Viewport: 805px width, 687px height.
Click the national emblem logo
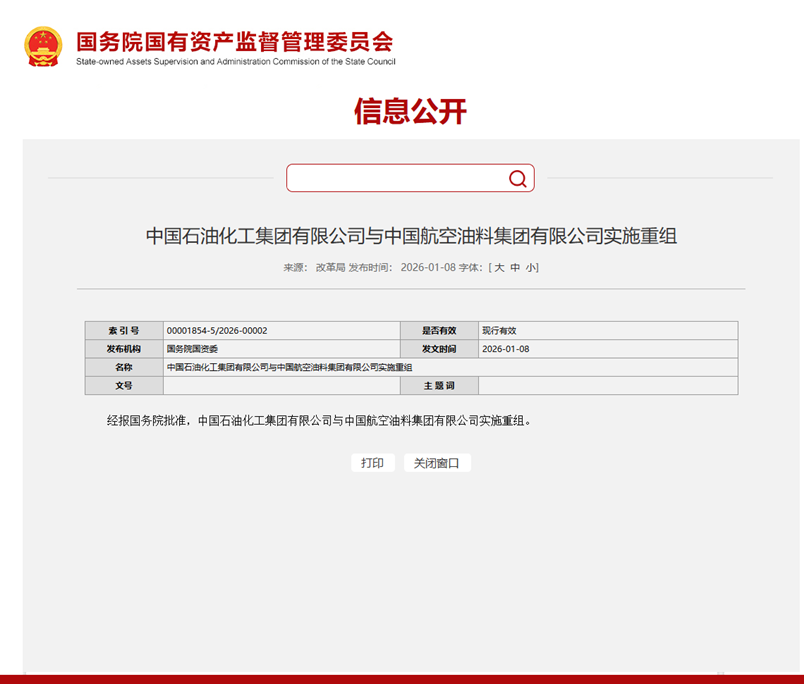pyautogui.click(x=43, y=46)
